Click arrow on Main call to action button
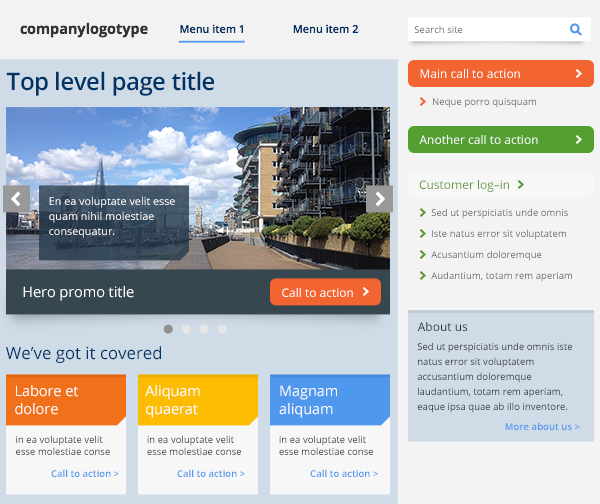 (x=579, y=73)
